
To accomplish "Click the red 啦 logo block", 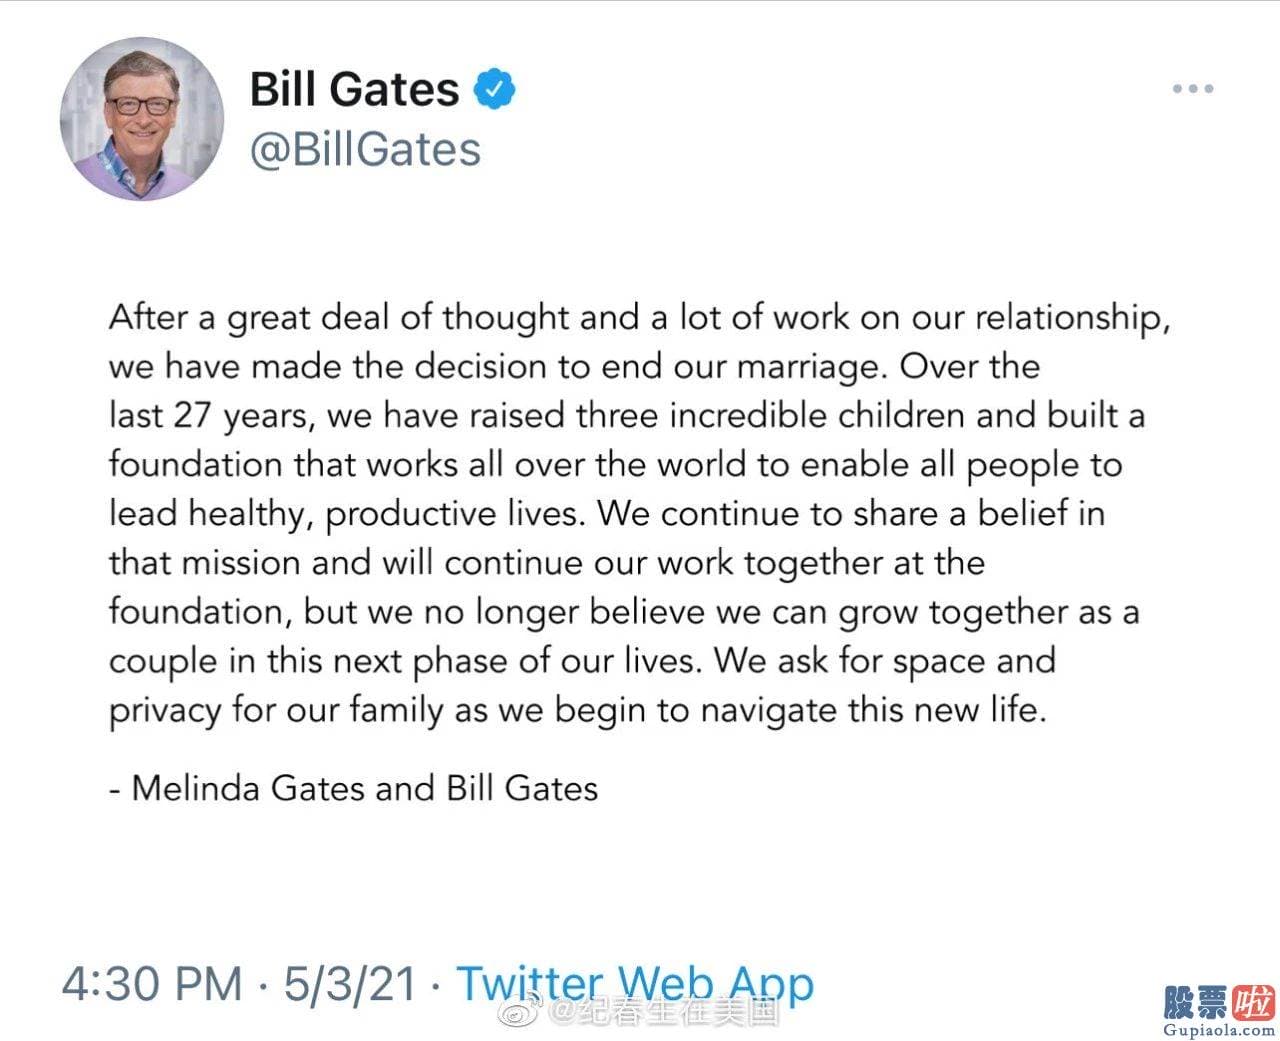I will tap(1253, 1001).
